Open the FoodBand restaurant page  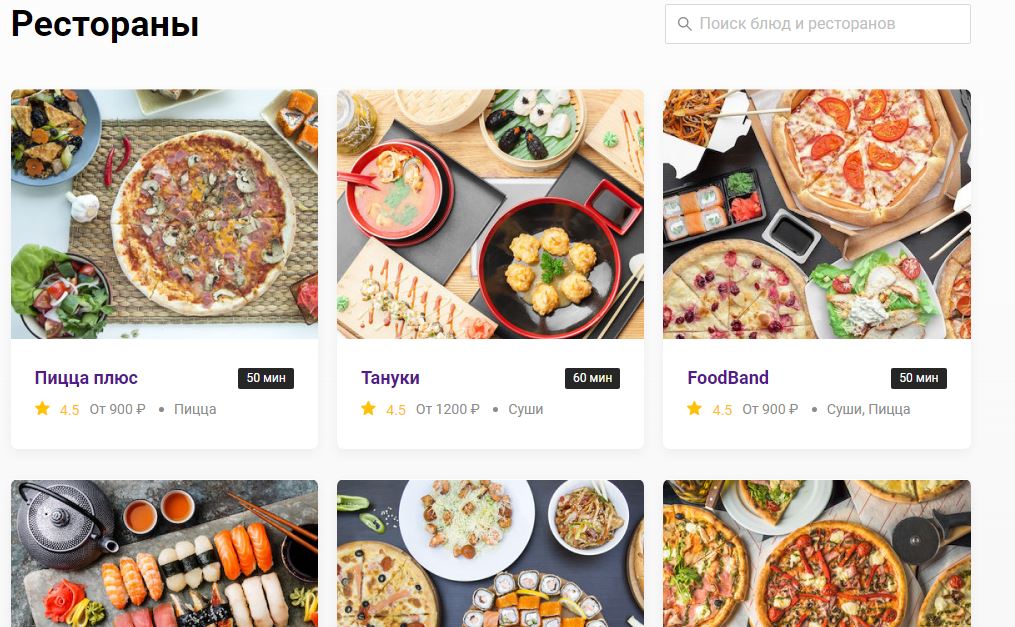coord(728,378)
